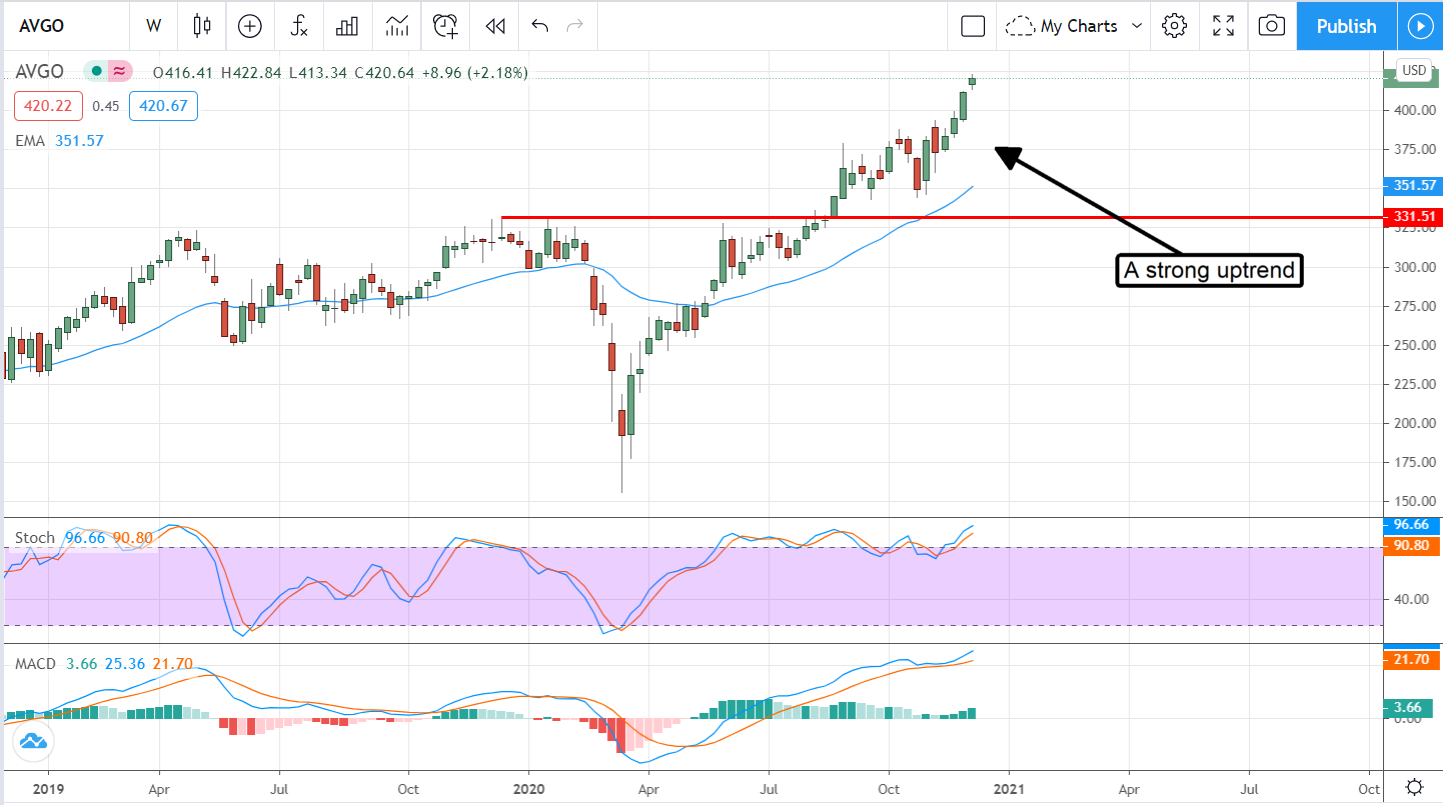The width and height of the screenshot is (1443, 805).
Task: Undo the last chart action
Action: [540, 26]
